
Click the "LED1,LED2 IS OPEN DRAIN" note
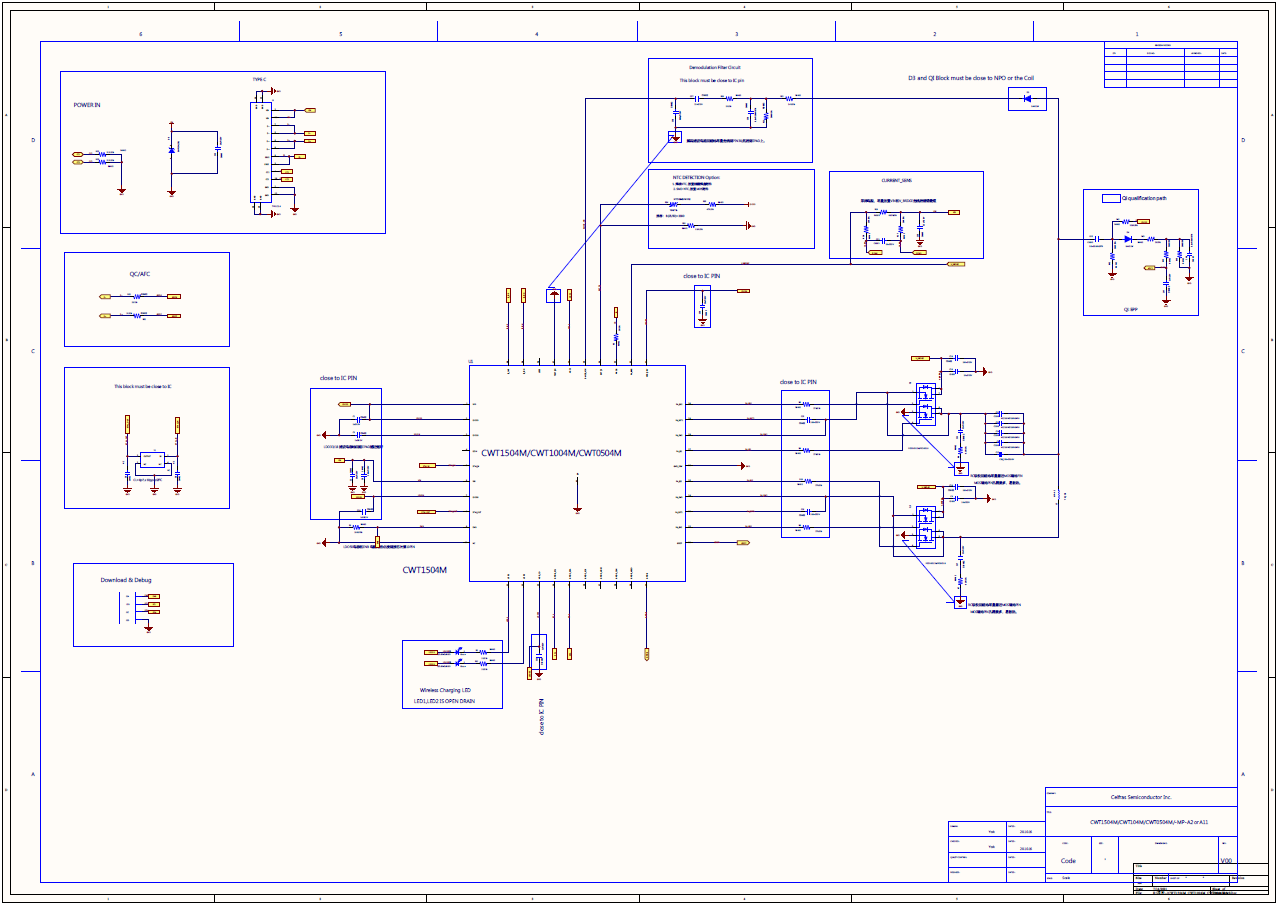pos(445,701)
